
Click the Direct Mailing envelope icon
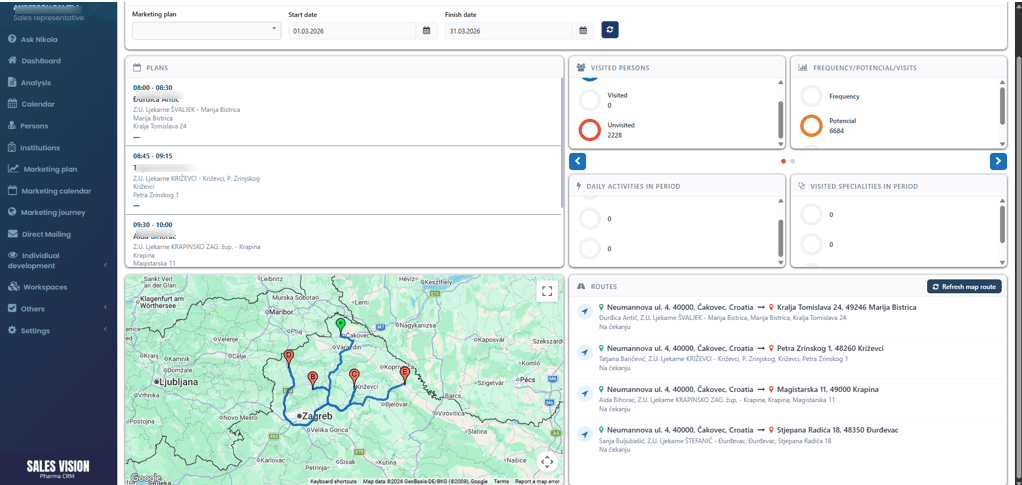click(x=12, y=234)
